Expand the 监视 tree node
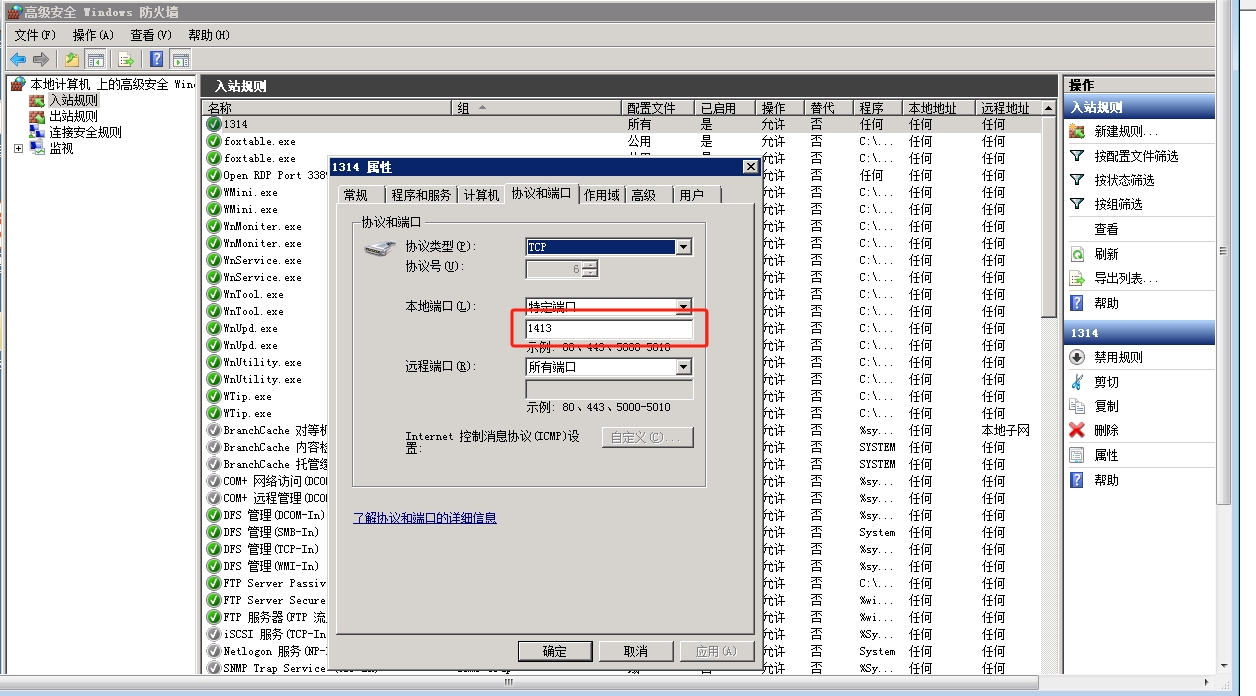The height and width of the screenshot is (696, 1256). [x=19, y=148]
